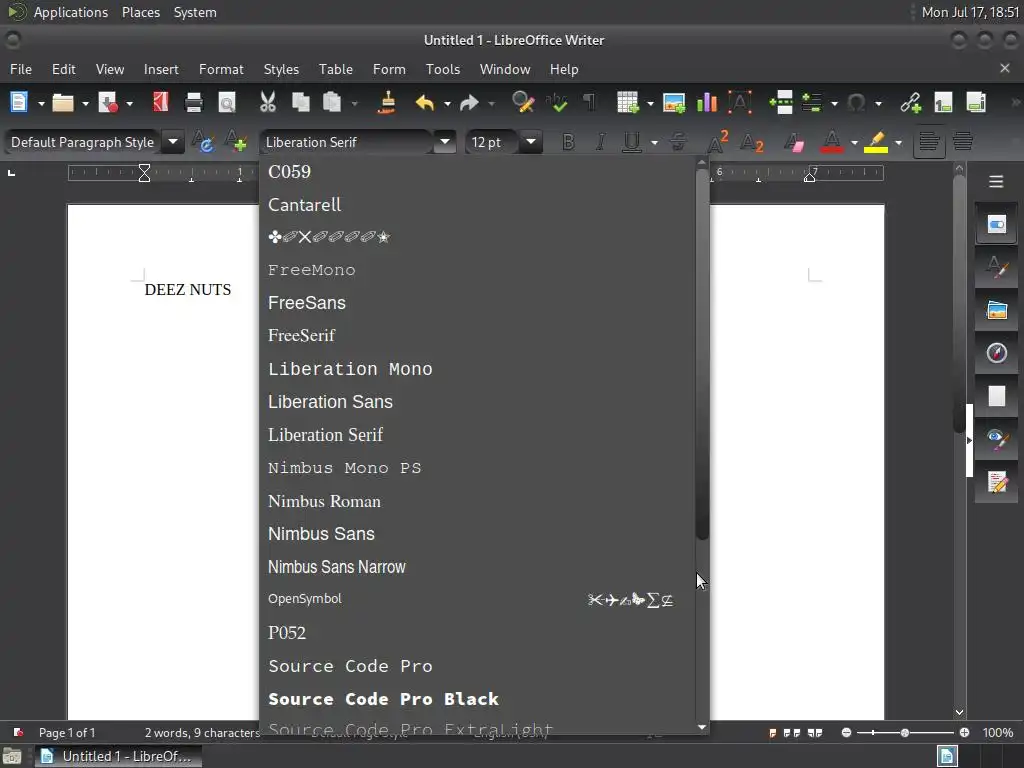Click the Save document icon
The height and width of the screenshot is (768, 1024).
tap(108, 103)
